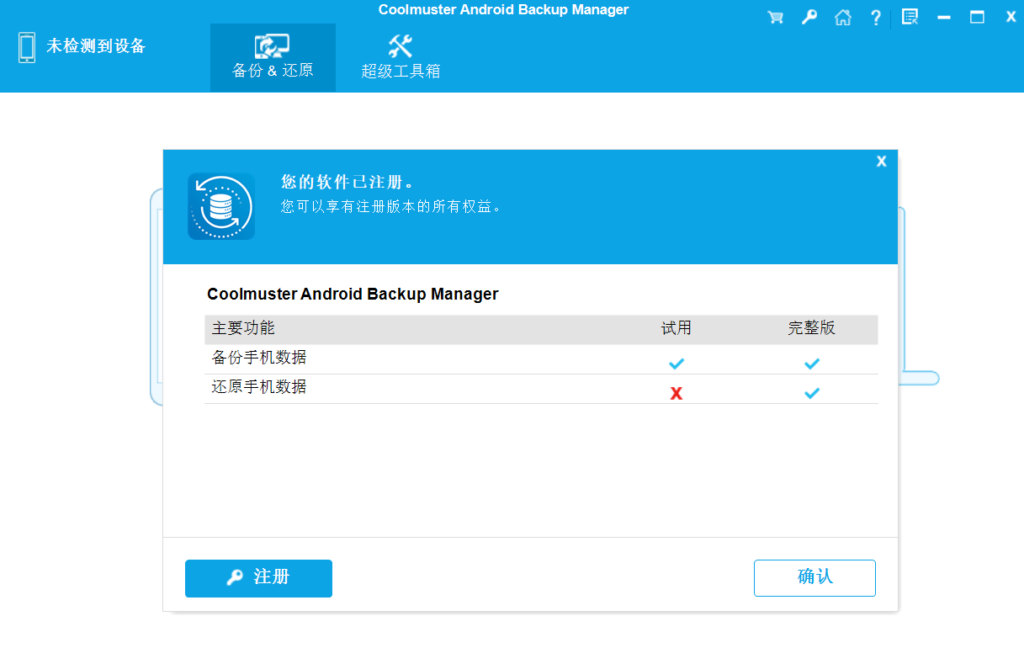1024x648 pixels.
Task: Close the Coolmuster application window
Action: coord(1011,18)
